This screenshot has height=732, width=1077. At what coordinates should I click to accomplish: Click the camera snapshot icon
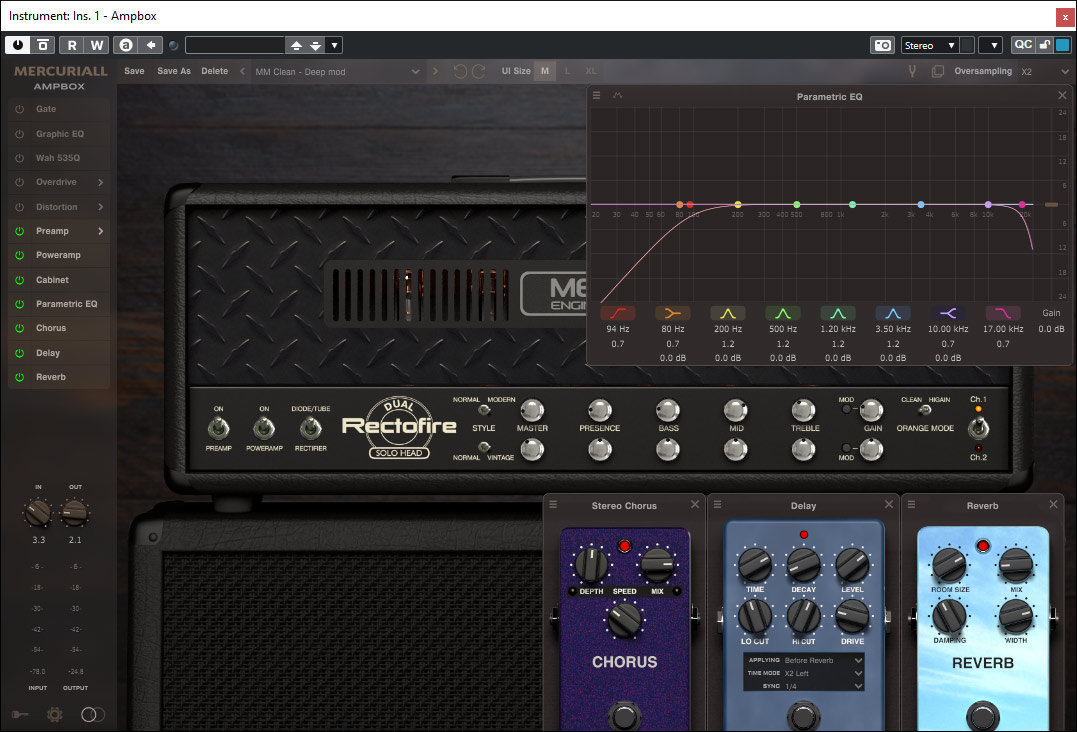[882, 45]
